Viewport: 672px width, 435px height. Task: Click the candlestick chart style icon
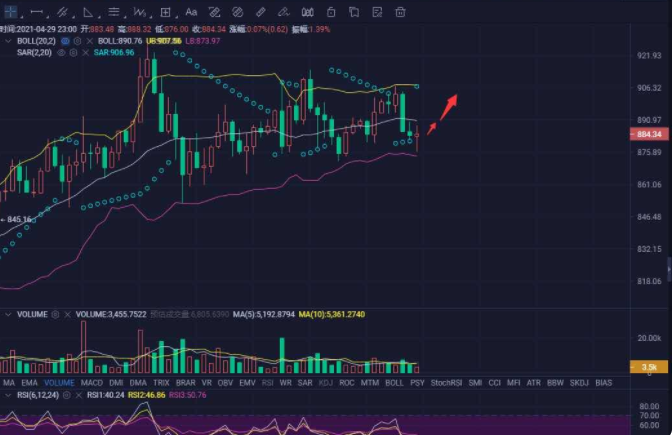tap(307, 12)
